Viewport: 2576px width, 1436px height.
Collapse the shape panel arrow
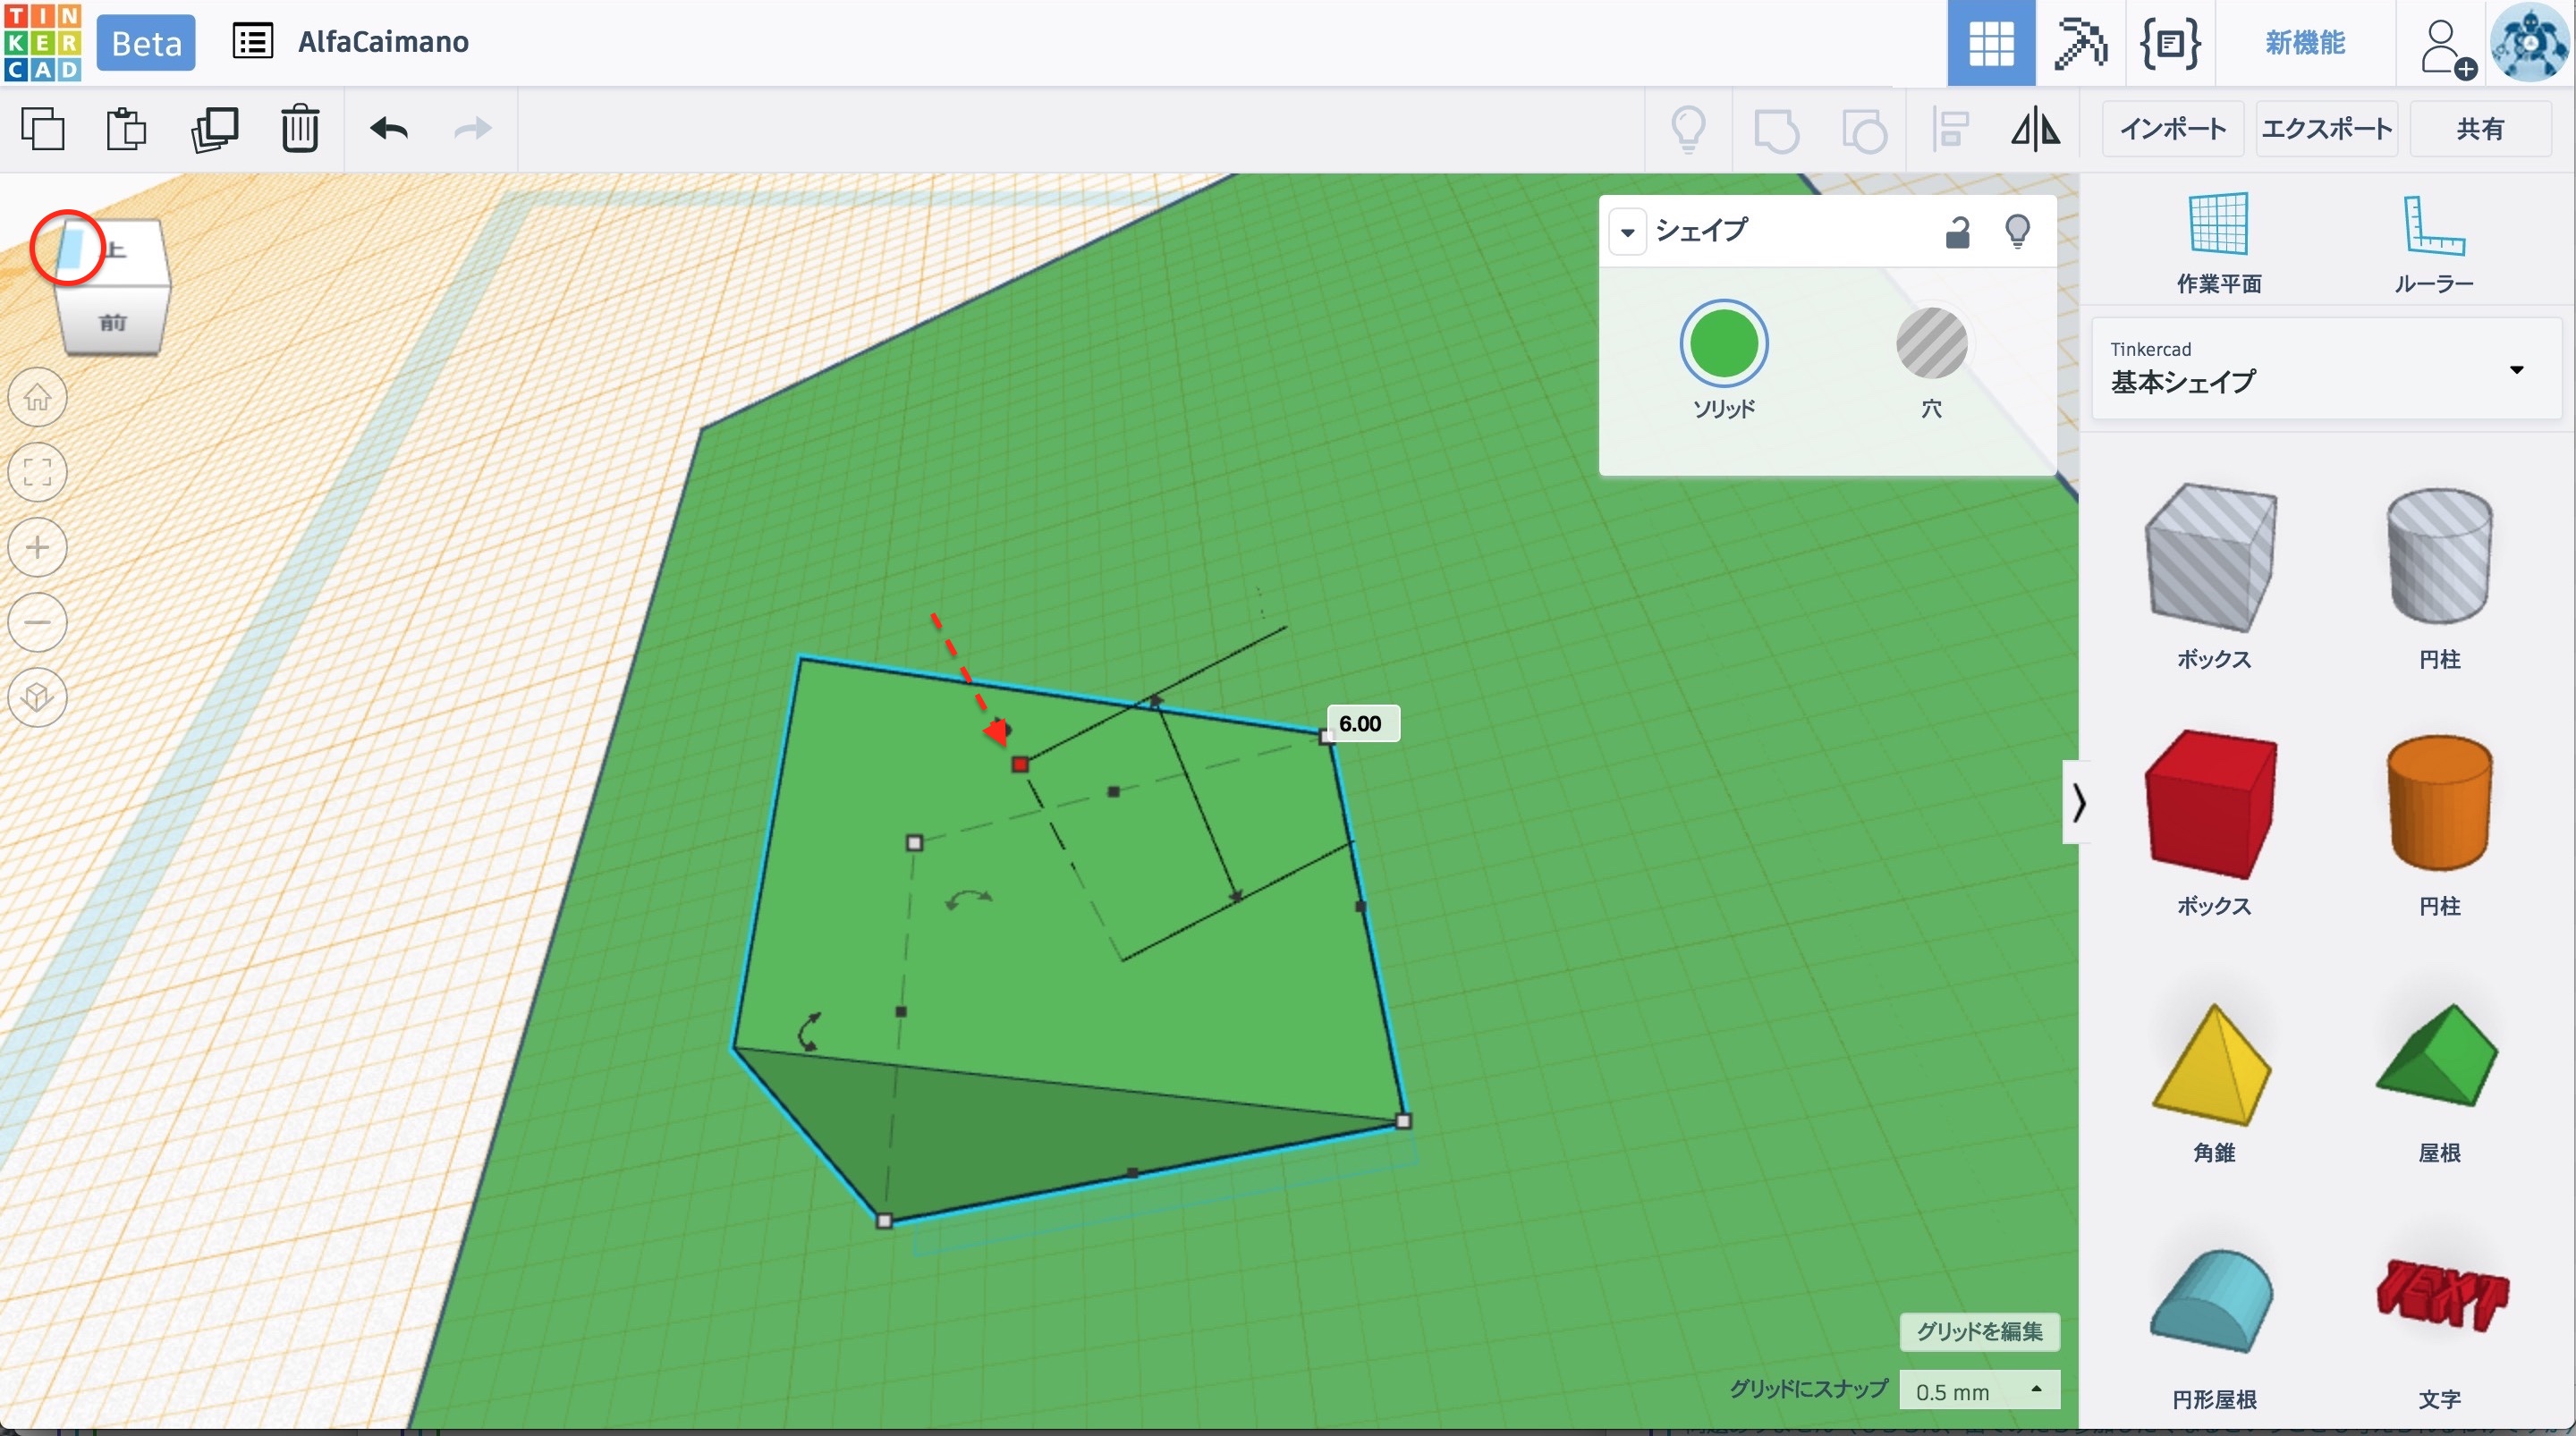pos(1628,232)
